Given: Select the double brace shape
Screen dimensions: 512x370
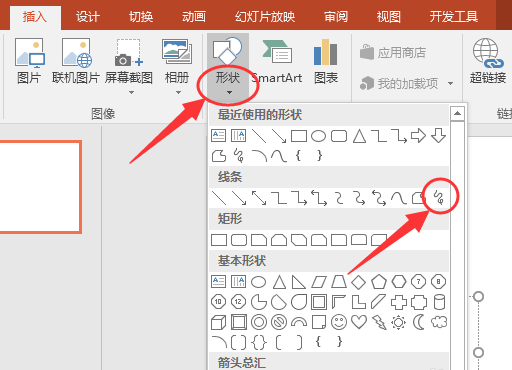Looking at the screenshot, I should click(x=259, y=342).
